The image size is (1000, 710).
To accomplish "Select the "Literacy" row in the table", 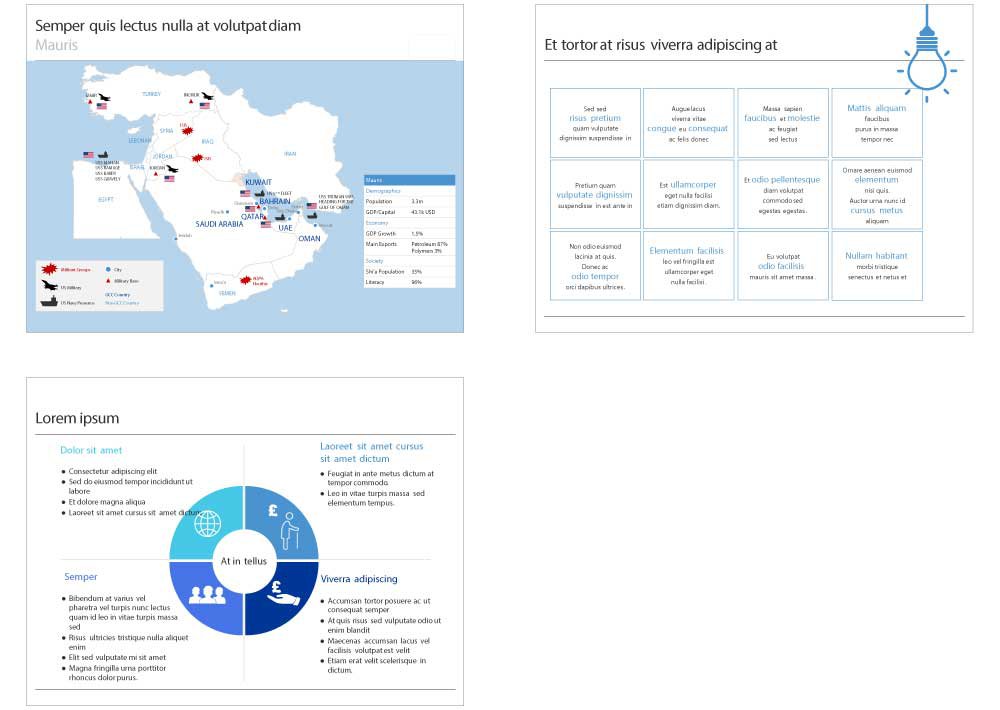I will [409, 282].
